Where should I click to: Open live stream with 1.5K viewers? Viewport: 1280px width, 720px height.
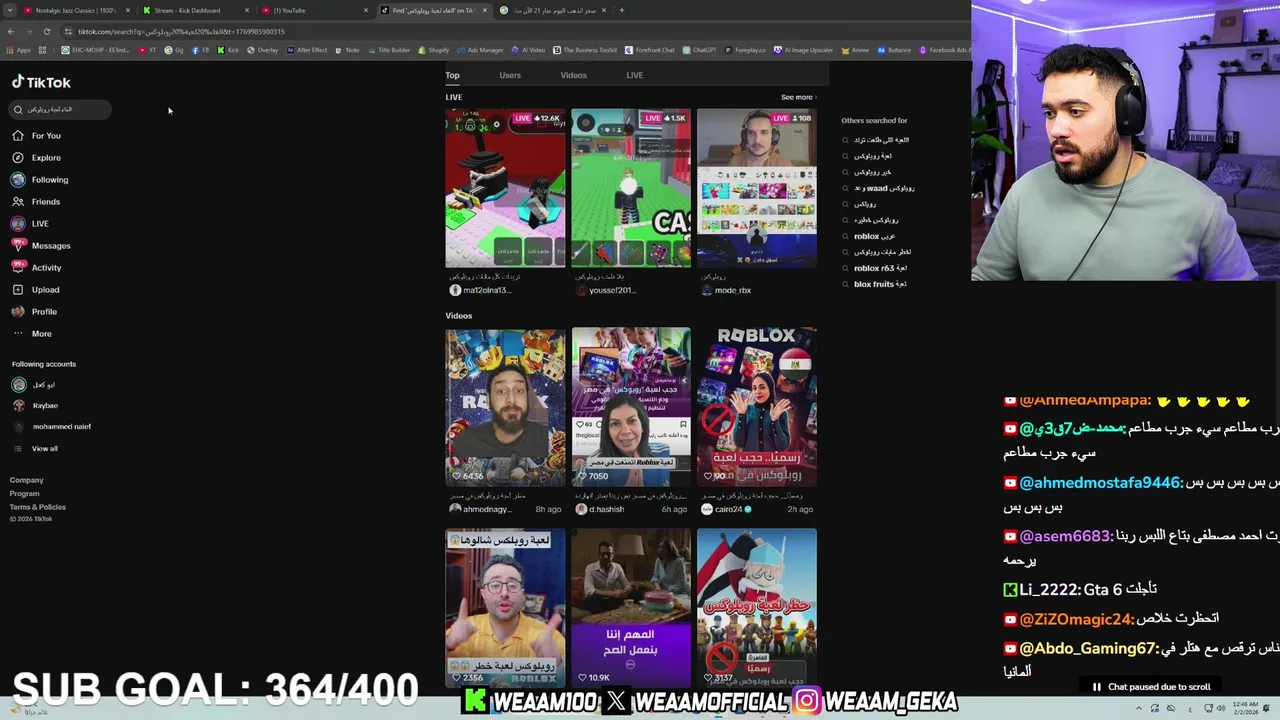631,188
